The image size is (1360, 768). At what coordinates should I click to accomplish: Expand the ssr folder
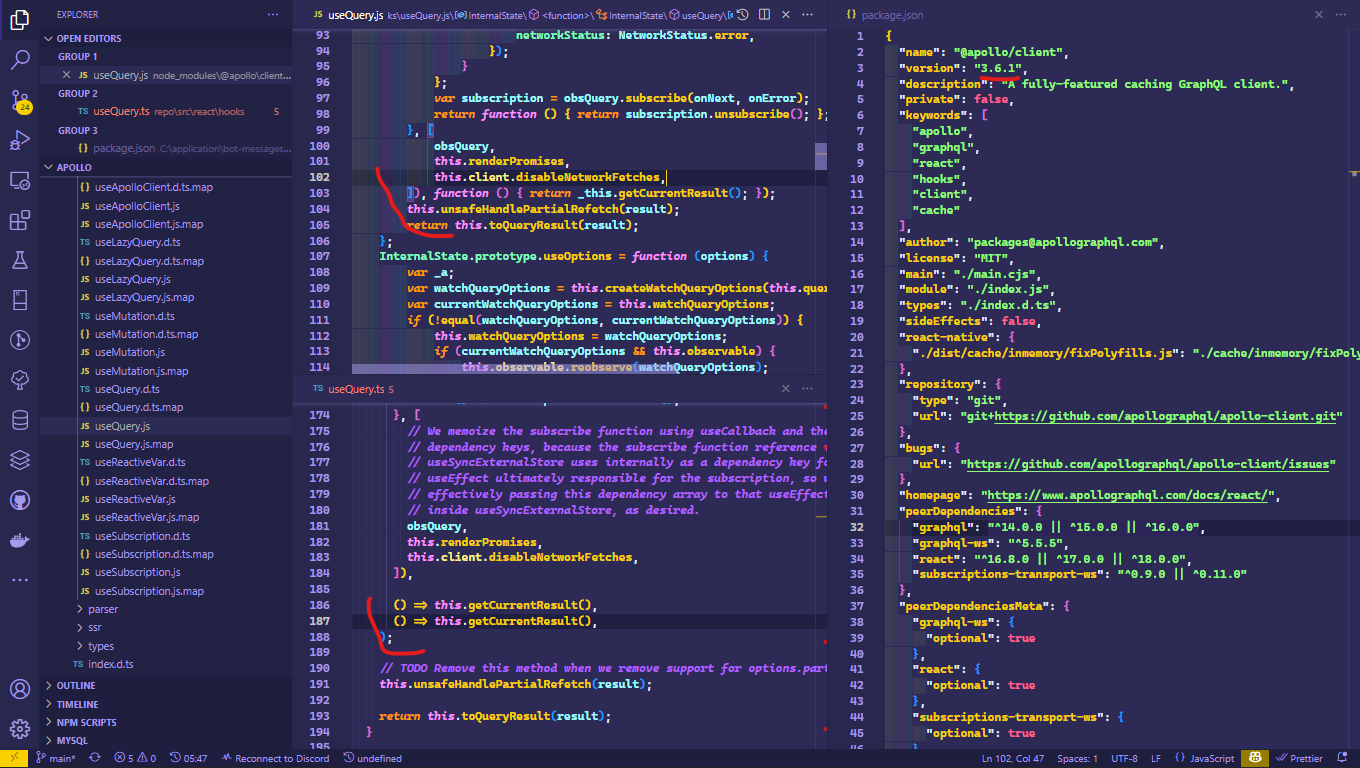(x=95, y=627)
